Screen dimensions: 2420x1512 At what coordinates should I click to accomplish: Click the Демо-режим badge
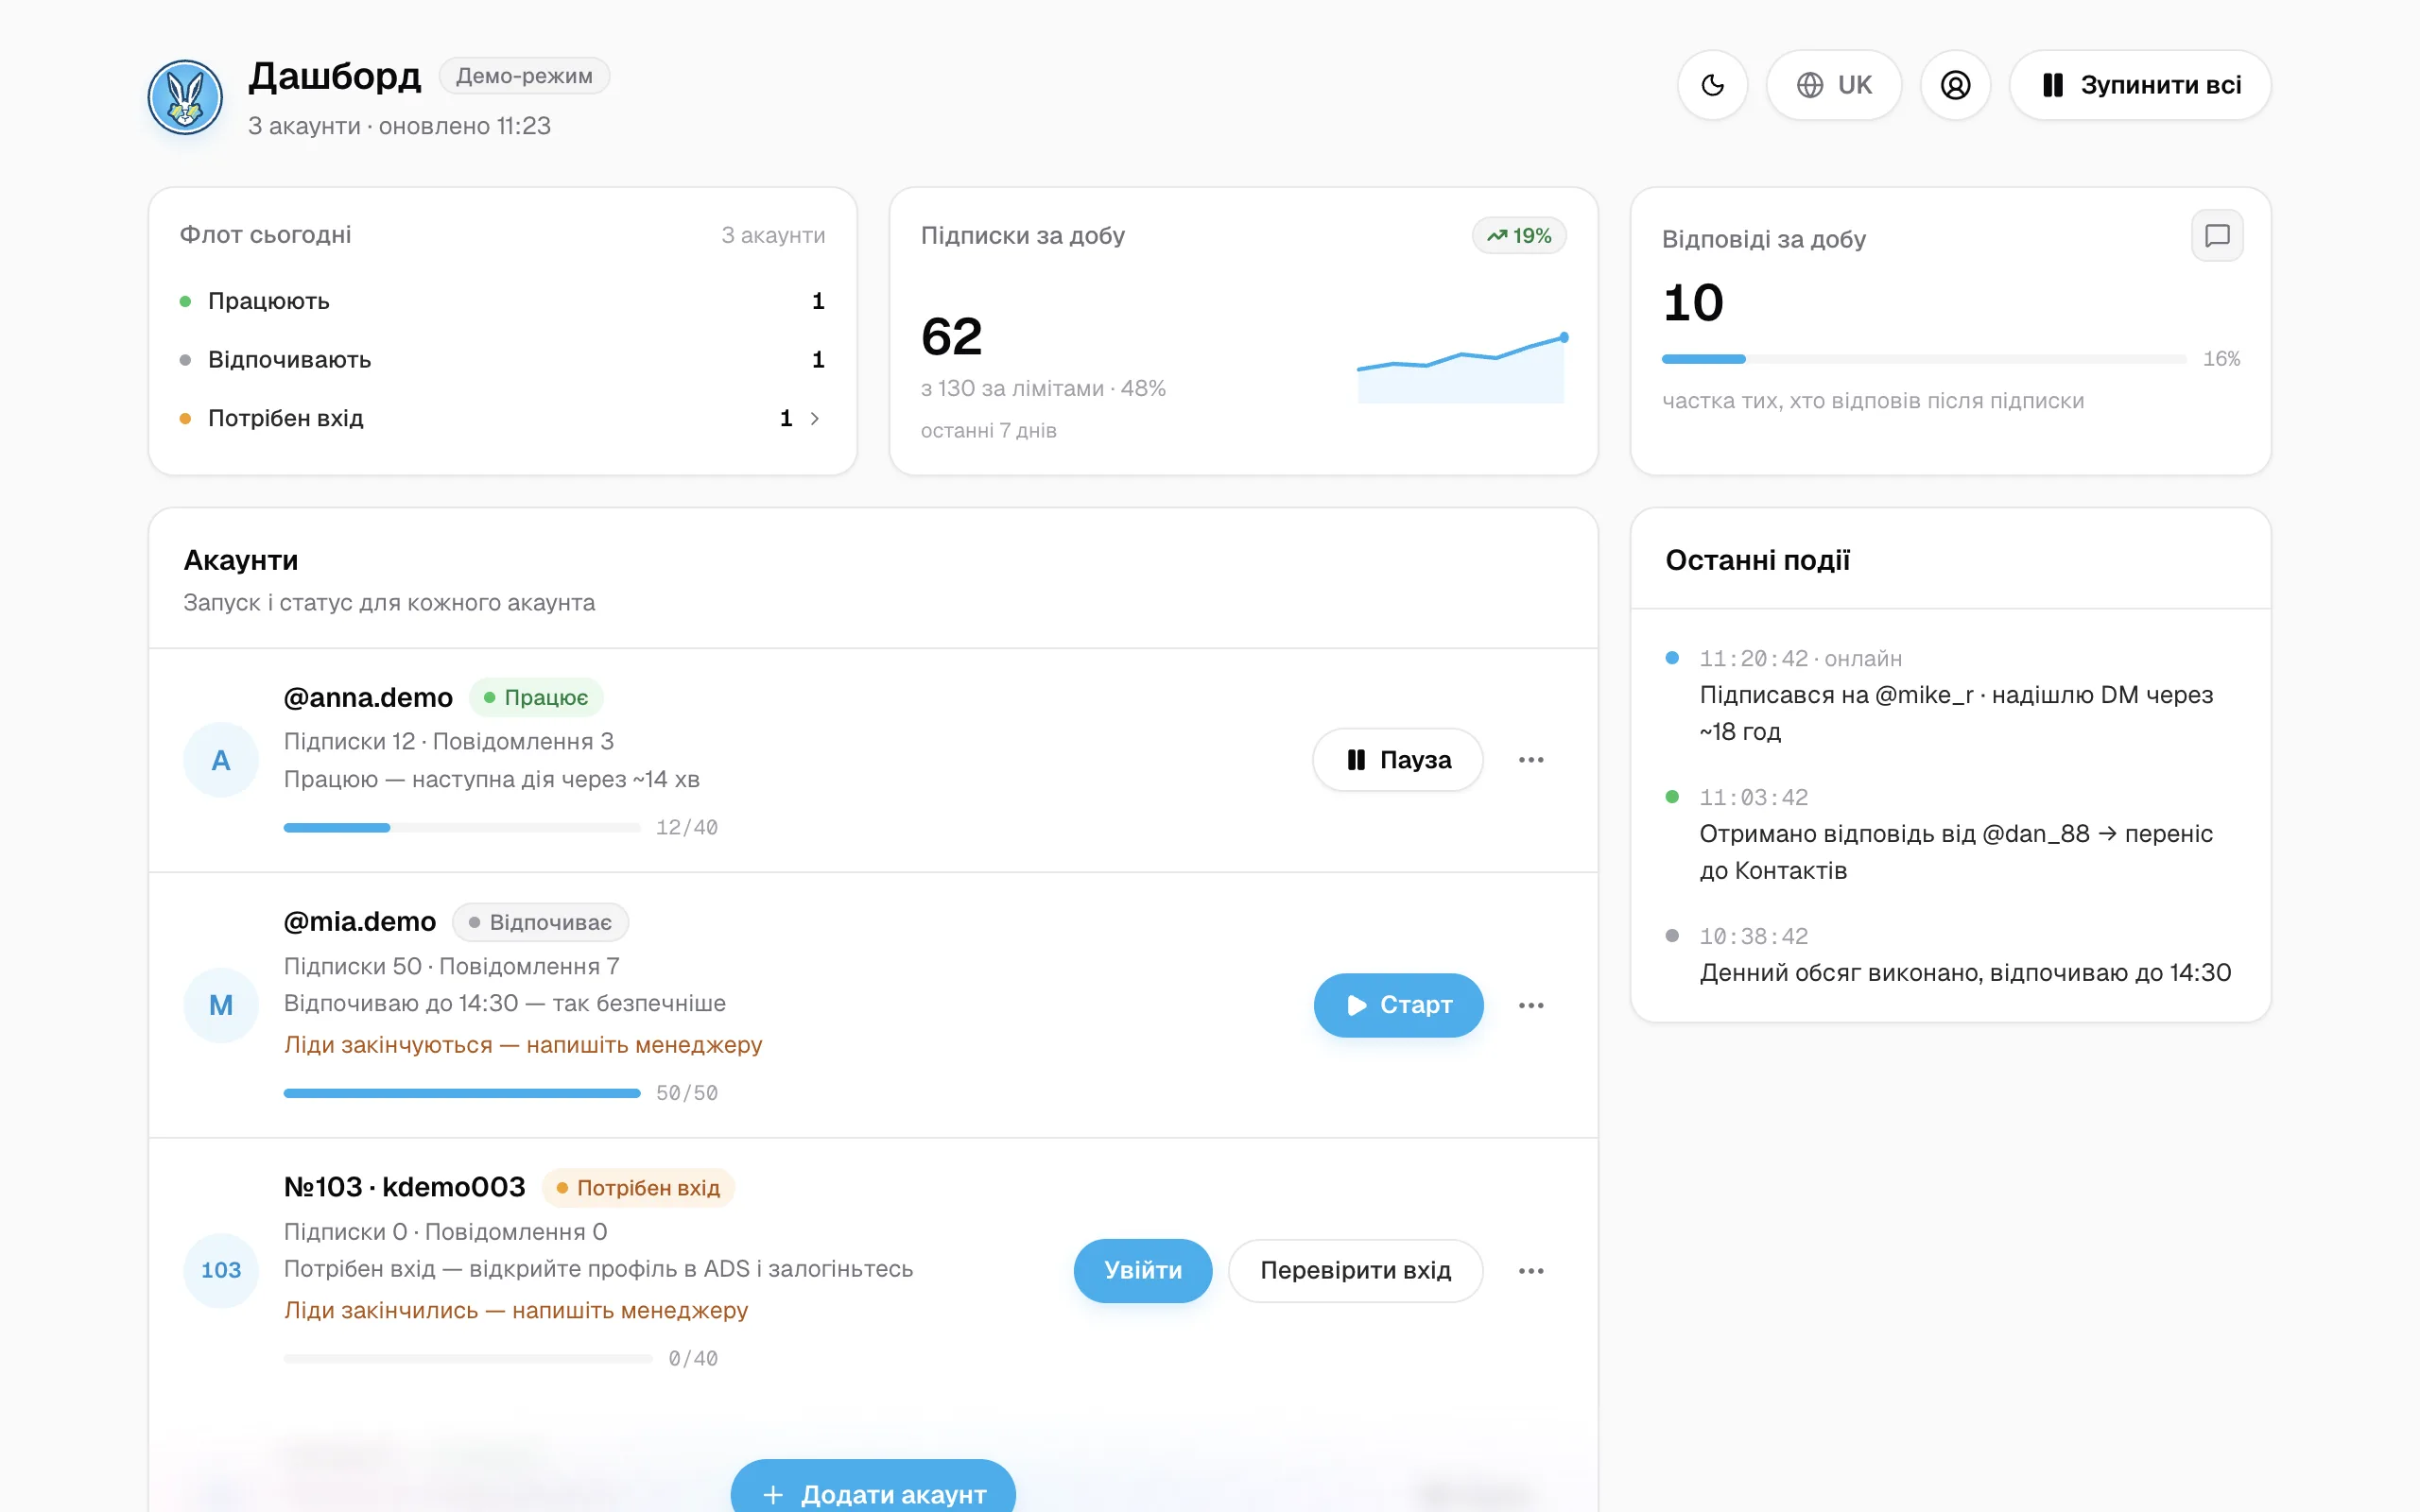(524, 76)
